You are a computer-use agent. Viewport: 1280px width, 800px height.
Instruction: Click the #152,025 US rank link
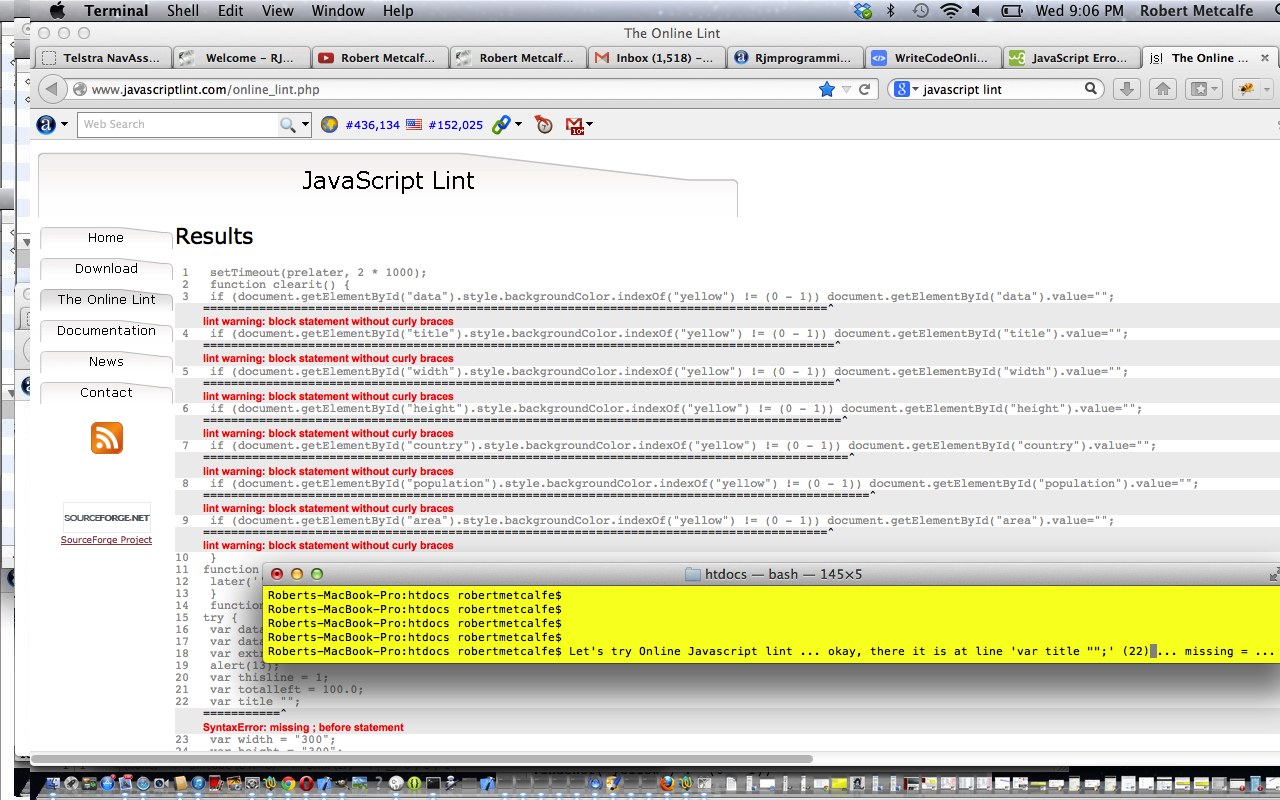coord(455,125)
